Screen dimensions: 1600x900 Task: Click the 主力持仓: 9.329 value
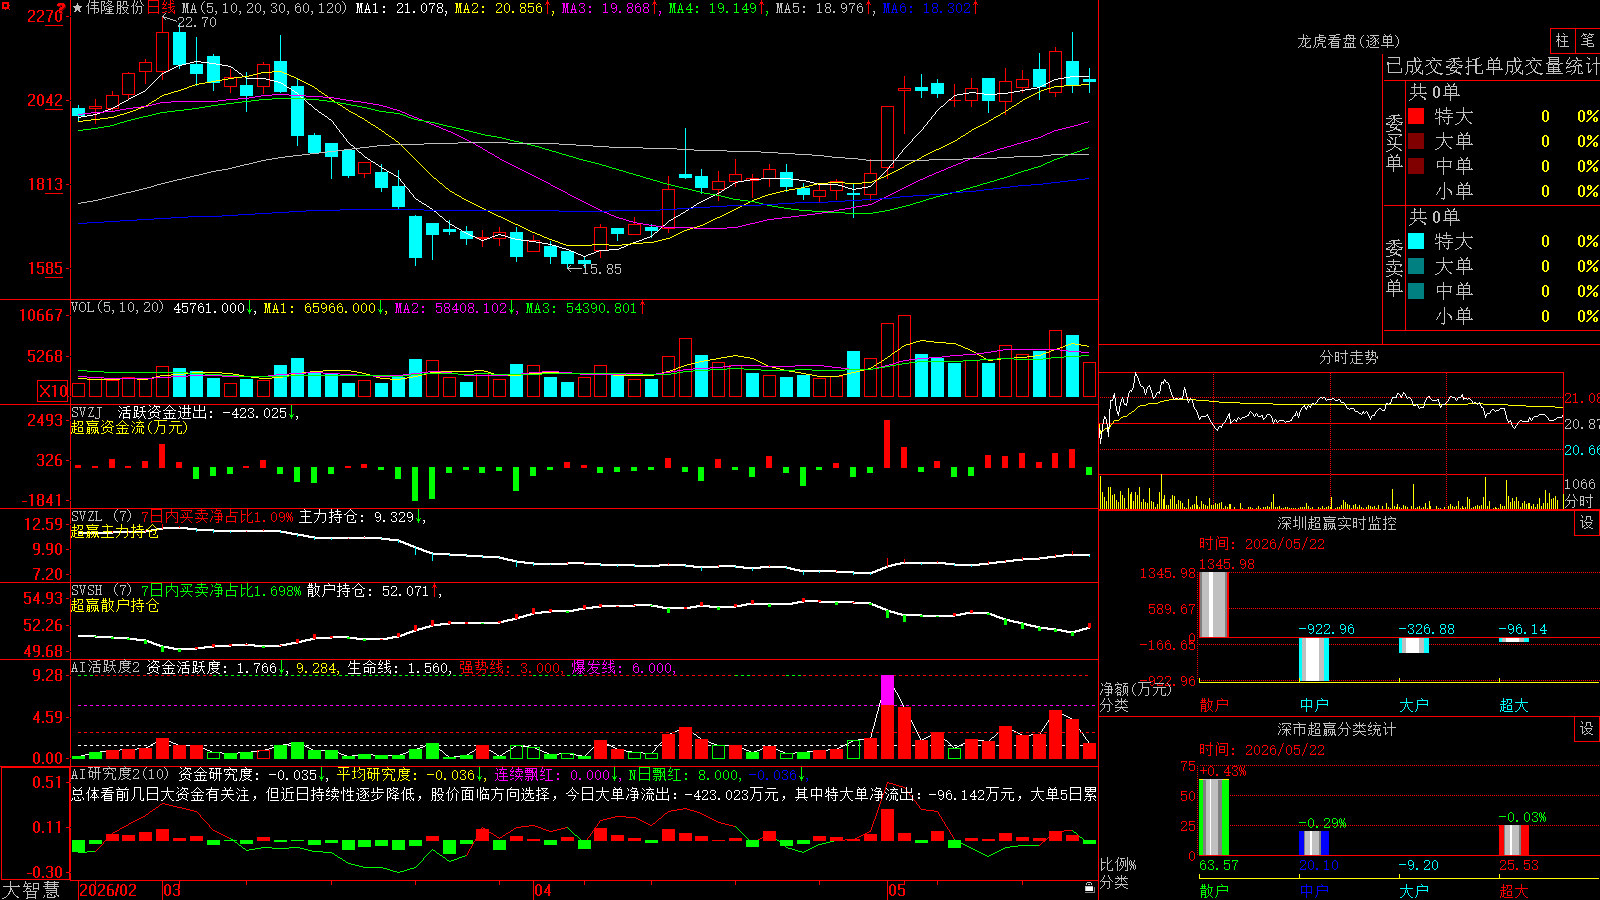(x=356, y=516)
